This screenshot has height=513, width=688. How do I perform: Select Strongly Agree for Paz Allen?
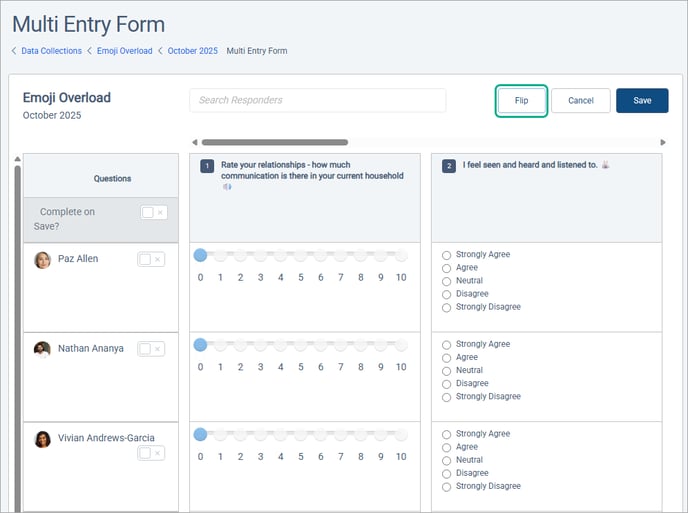446,255
